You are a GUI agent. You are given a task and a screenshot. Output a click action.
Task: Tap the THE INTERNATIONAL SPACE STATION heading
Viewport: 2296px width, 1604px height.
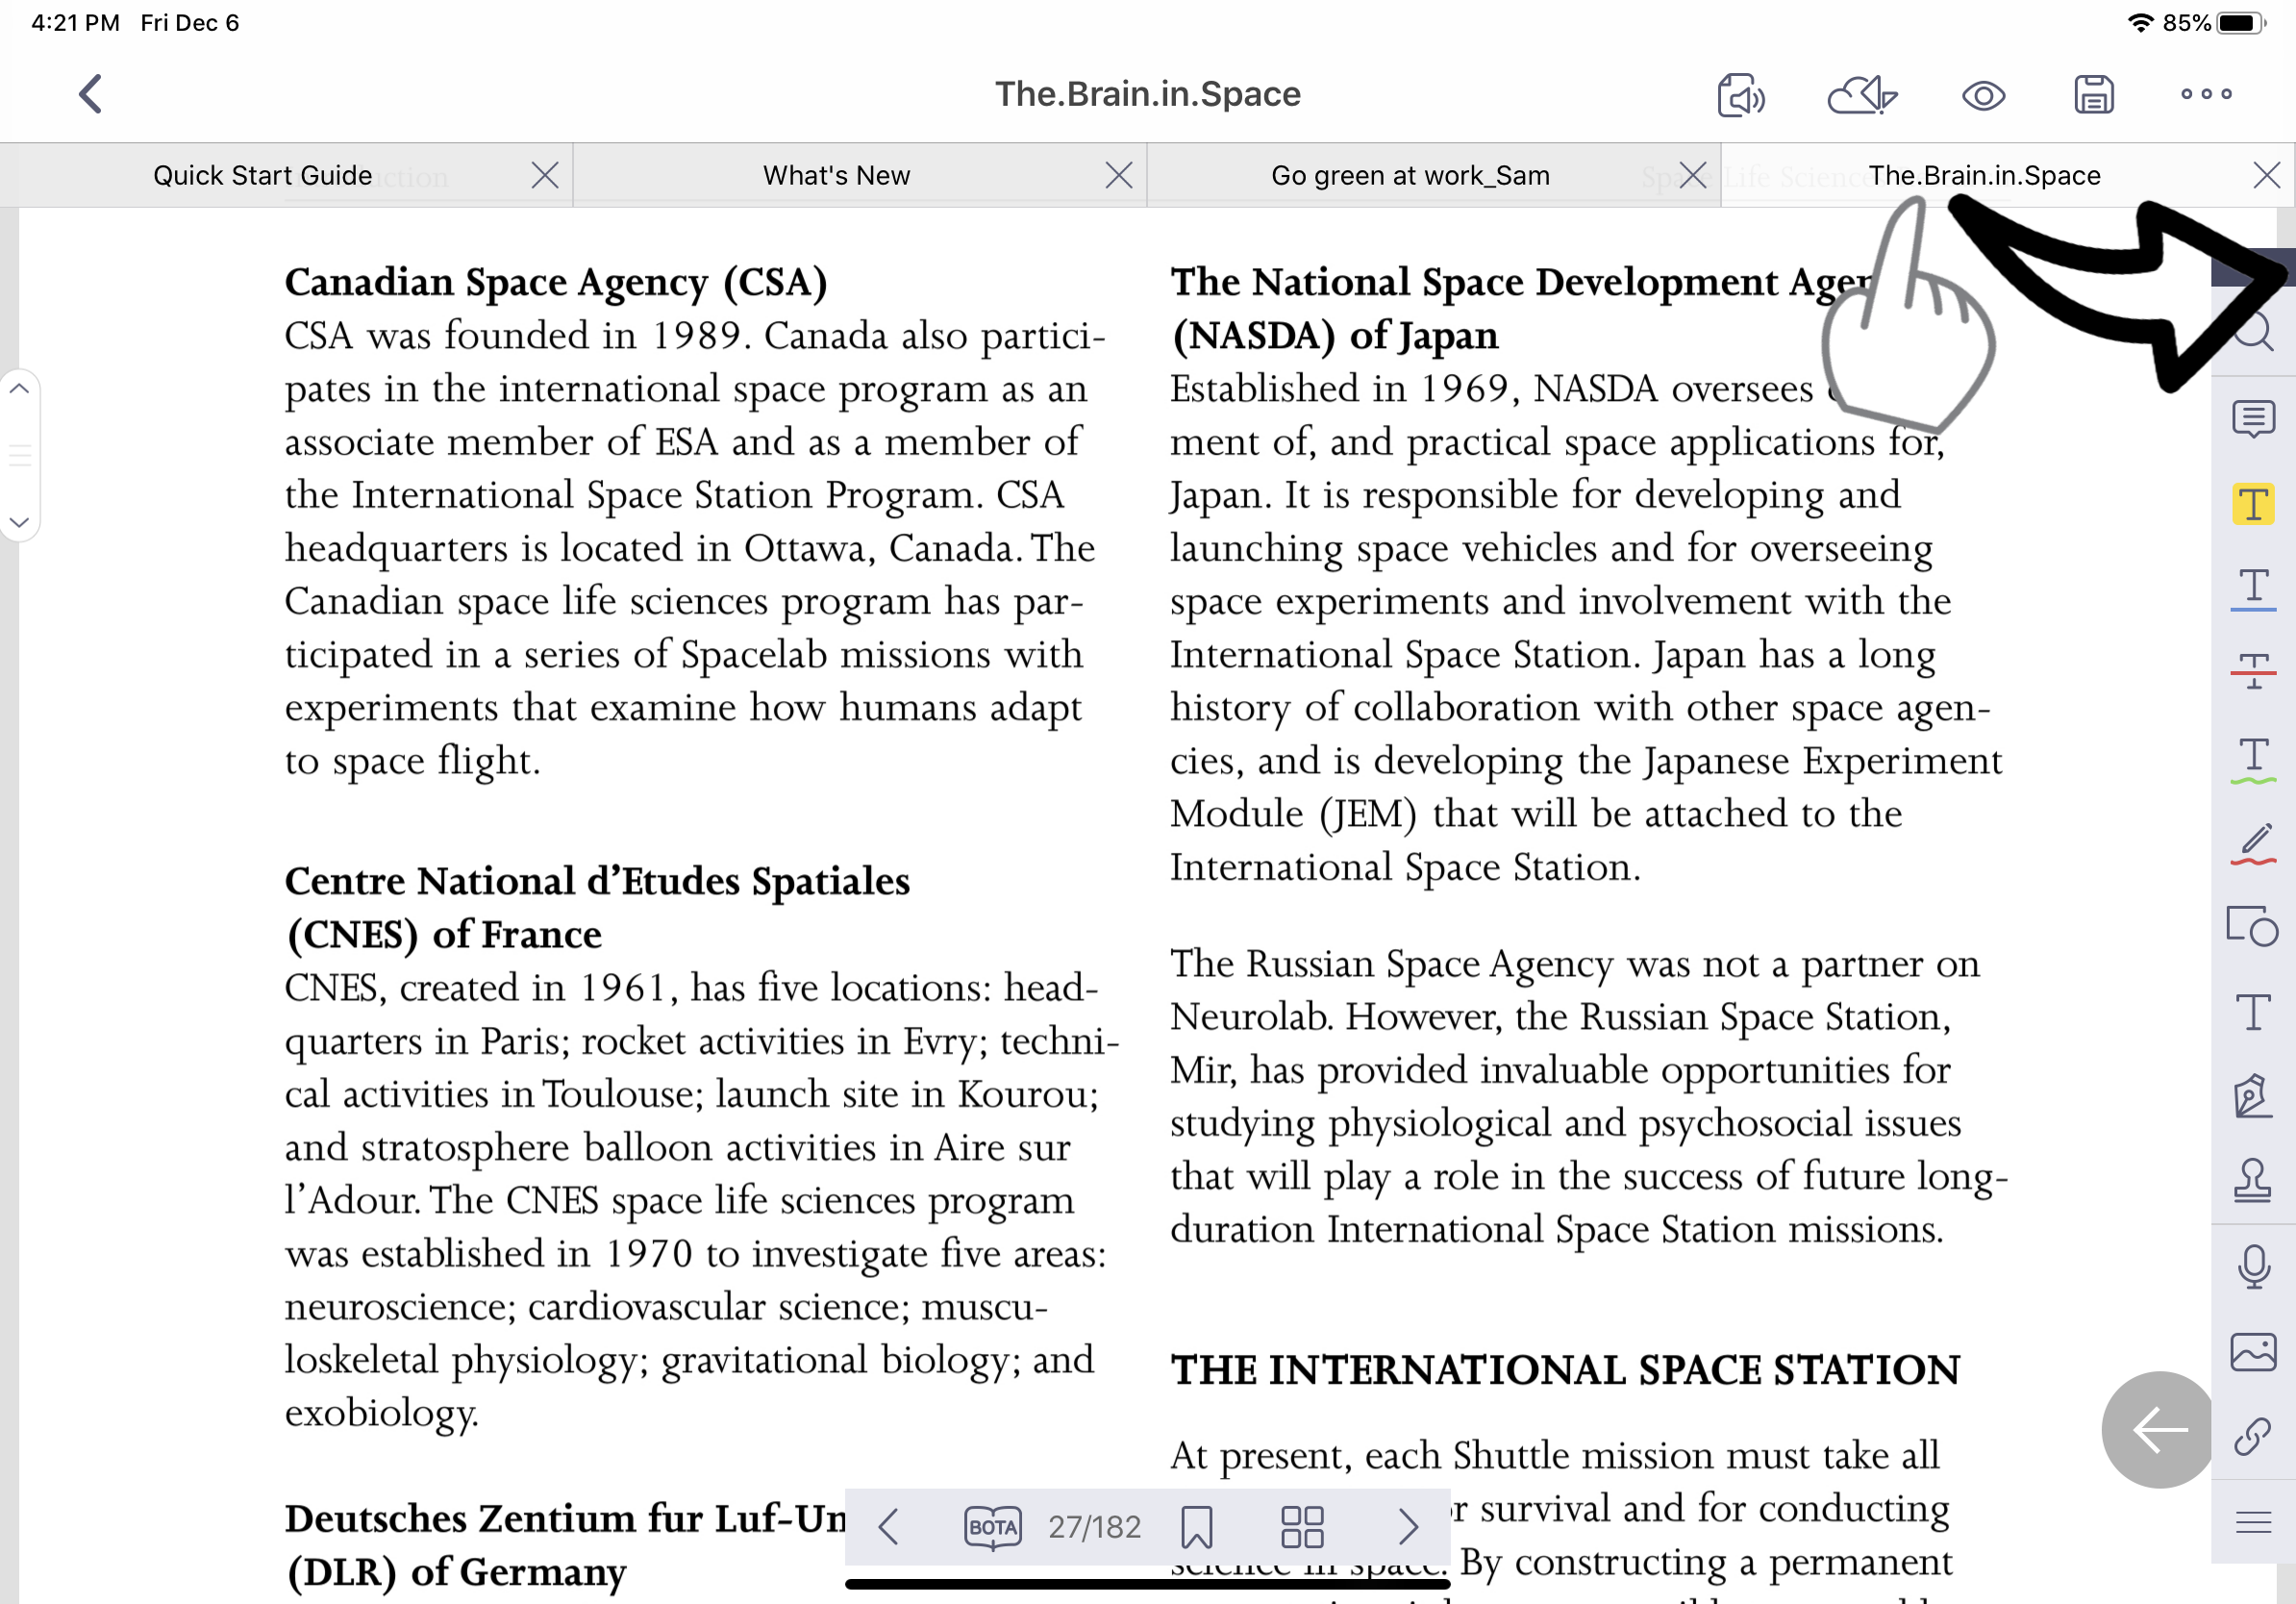[1565, 1369]
